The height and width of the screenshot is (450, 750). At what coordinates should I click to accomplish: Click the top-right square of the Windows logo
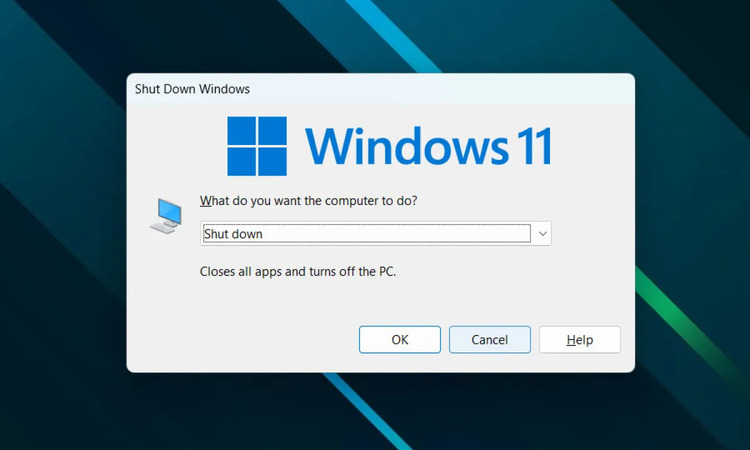[x=273, y=131]
